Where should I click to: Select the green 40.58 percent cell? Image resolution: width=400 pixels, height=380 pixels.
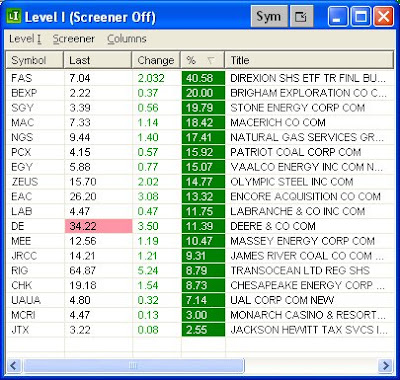point(203,78)
